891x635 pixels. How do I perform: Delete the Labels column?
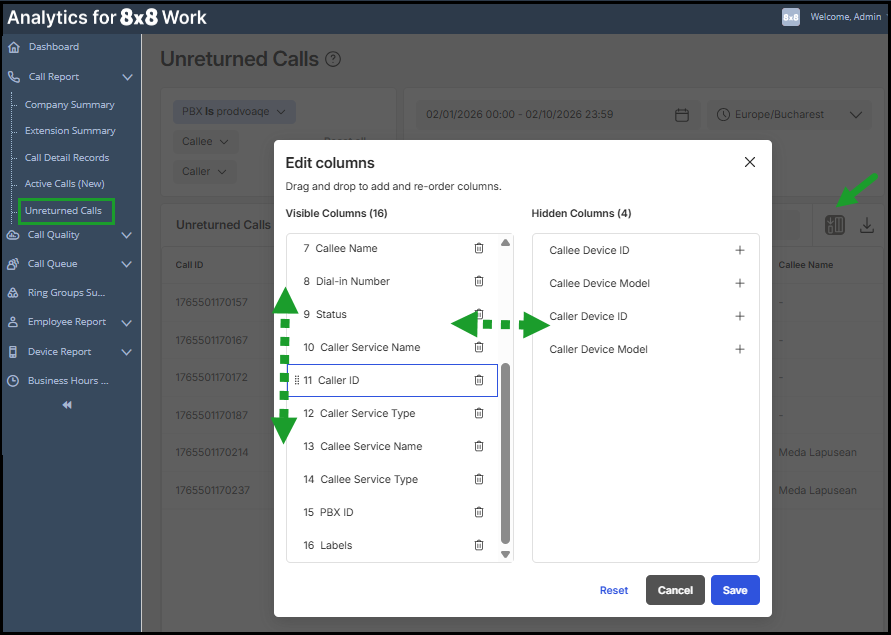(479, 545)
